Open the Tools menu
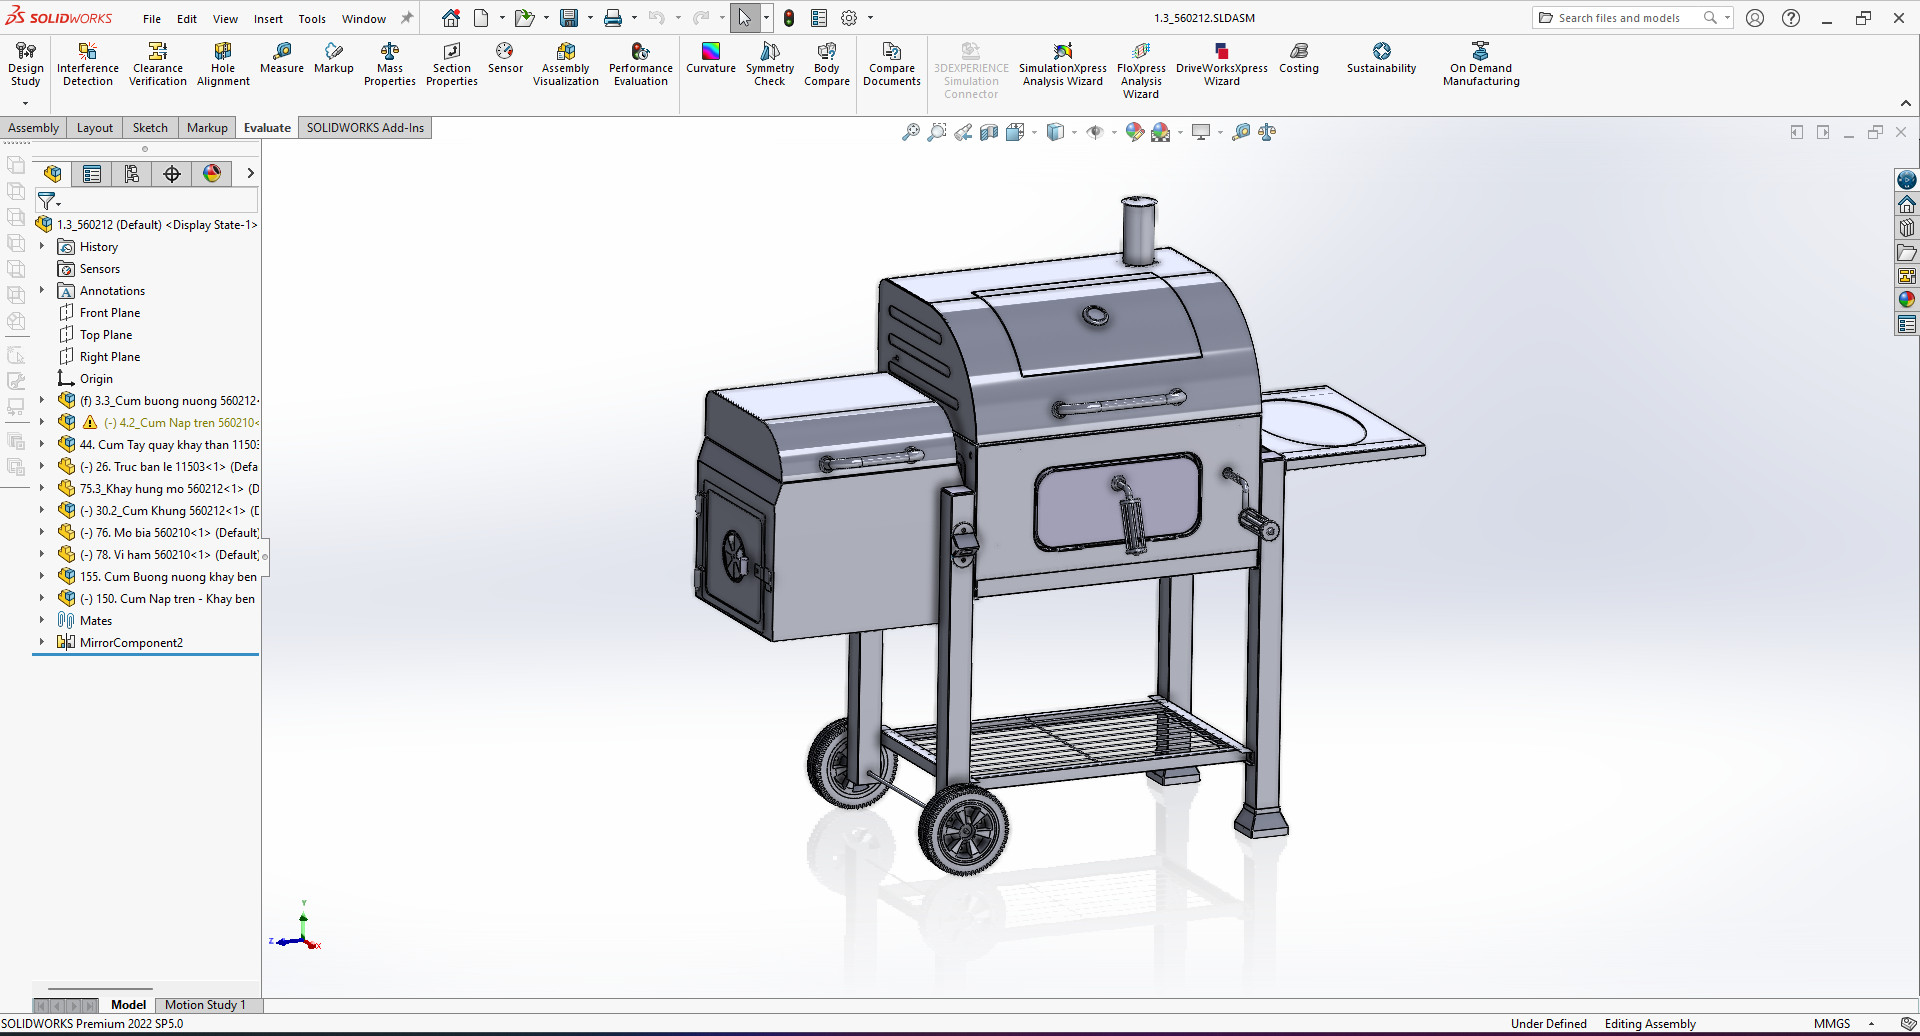The image size is (1920, 1036). [x=312, y=19]
